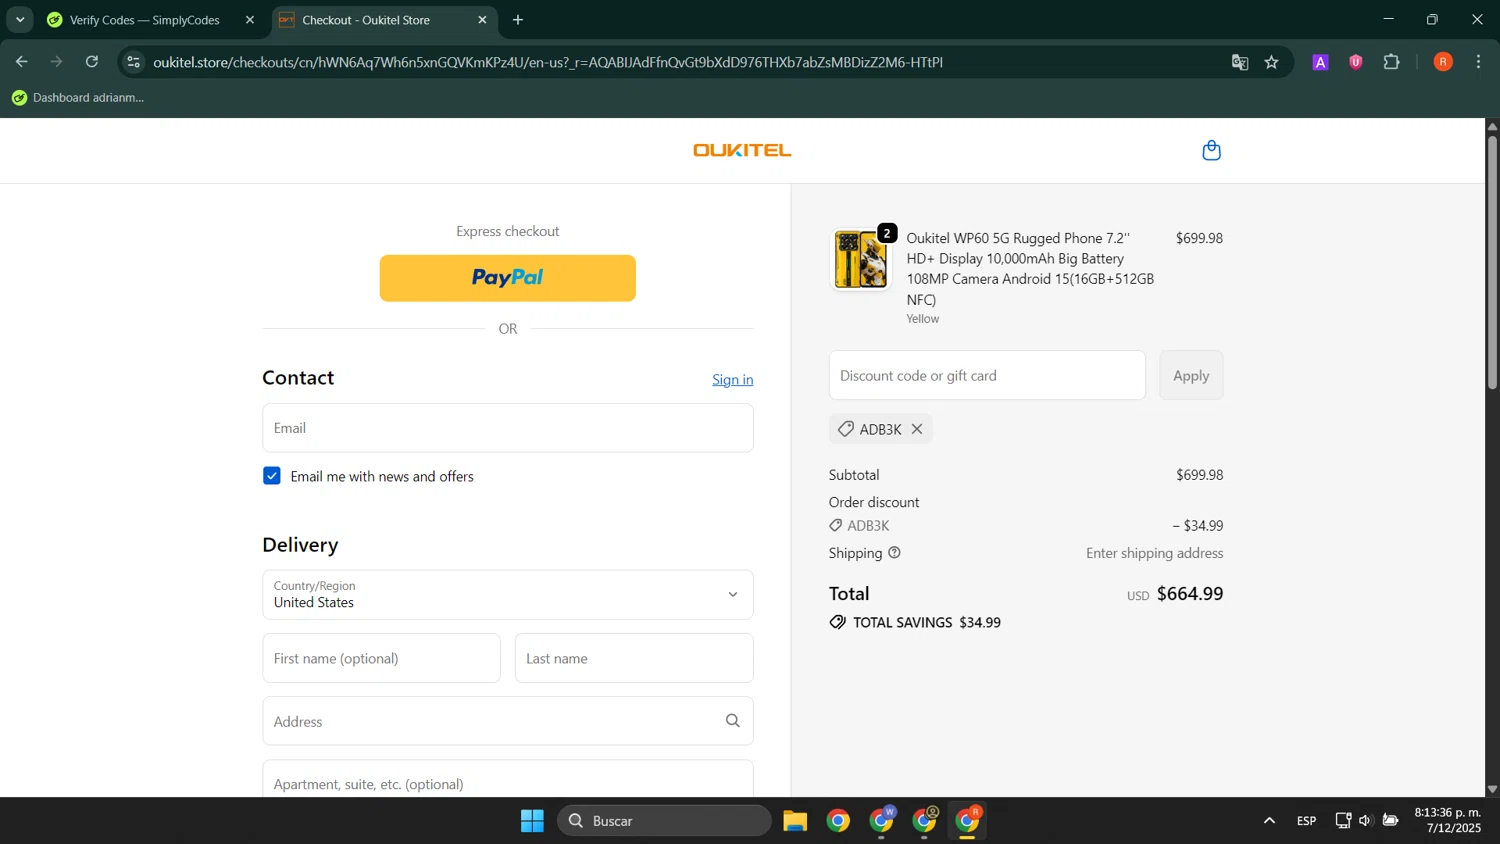The image size is (1500, 844).
Task: Click the total amount $664.99
Action: [x=1190, y=593]
